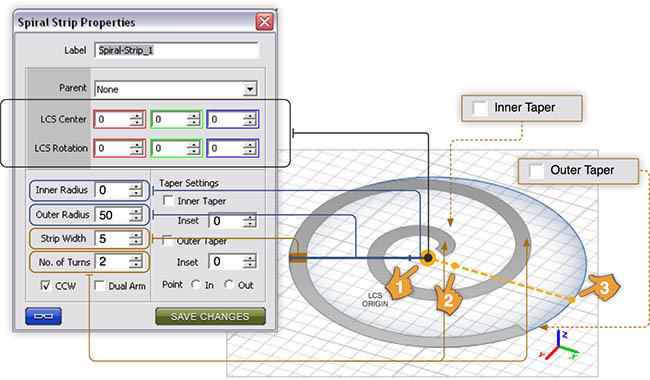Click the green LCS Rotation Y field
This screenshot has height=380, width=650.
(176, 148)
